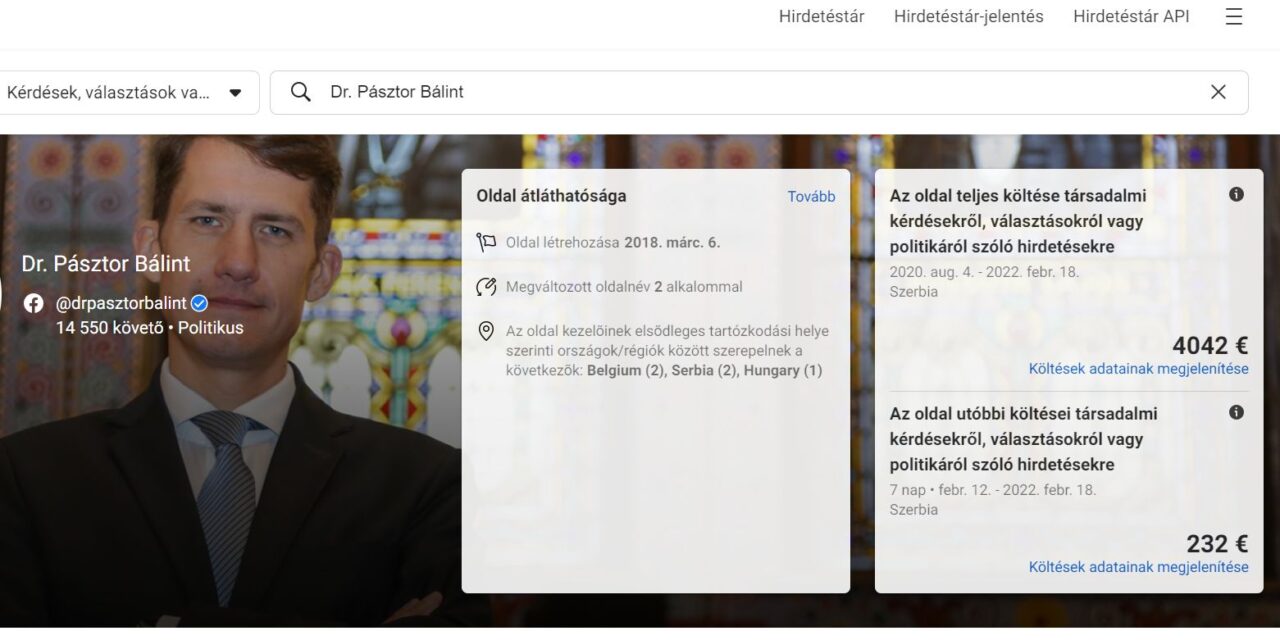This screenshot has width=1280, height=640.
Task: Click the verified blue checkmark badge
Action: coord(197,302)
